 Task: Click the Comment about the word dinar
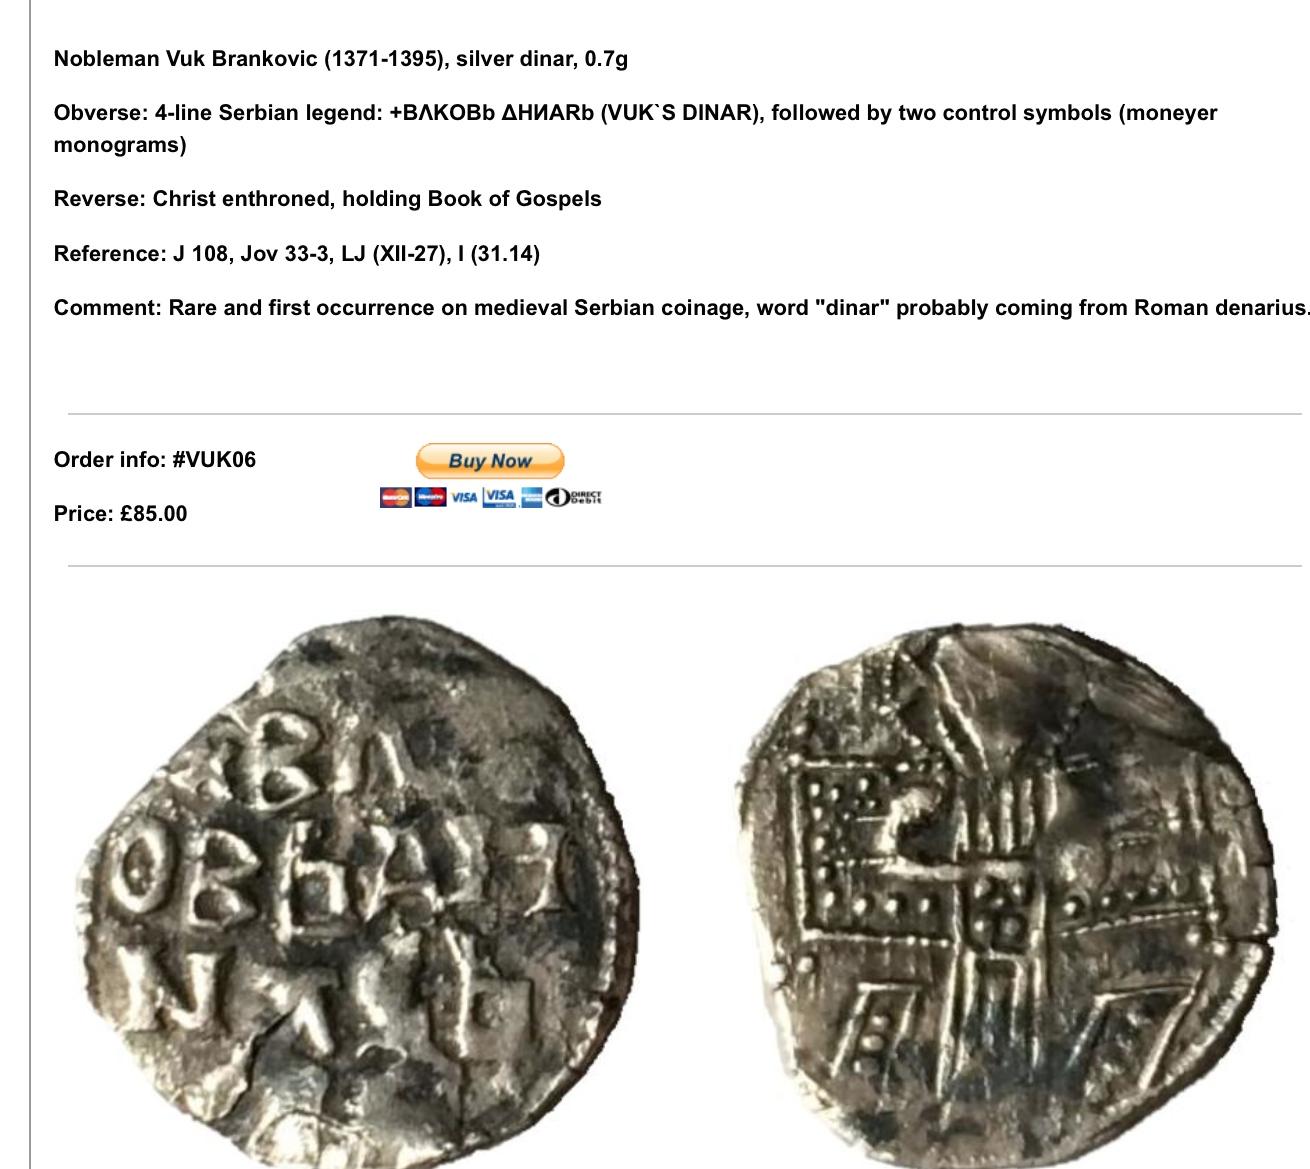click(x=681, y=308)
